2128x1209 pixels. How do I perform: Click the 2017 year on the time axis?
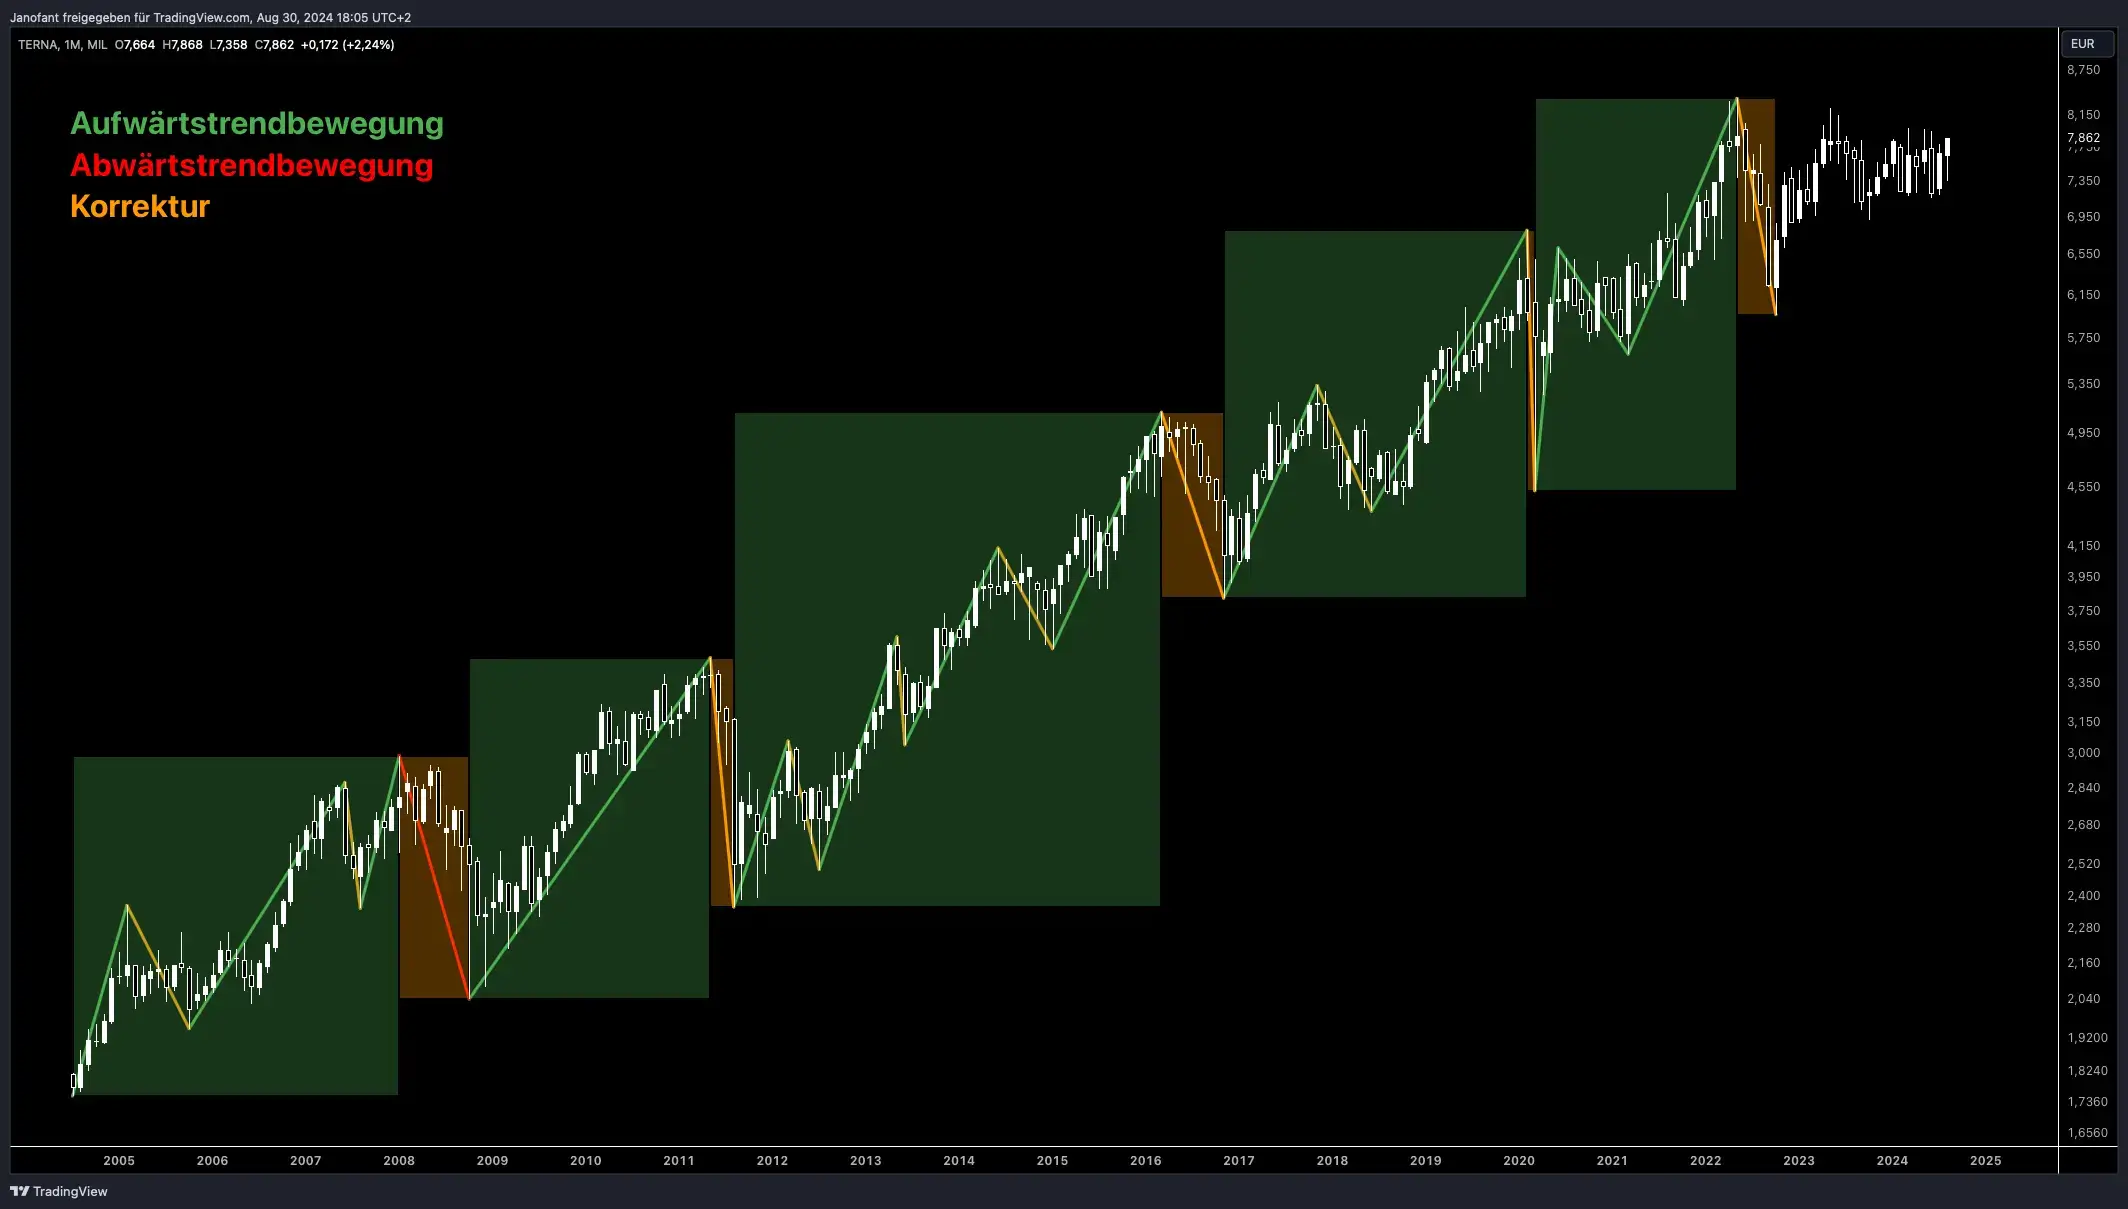1239,1161
